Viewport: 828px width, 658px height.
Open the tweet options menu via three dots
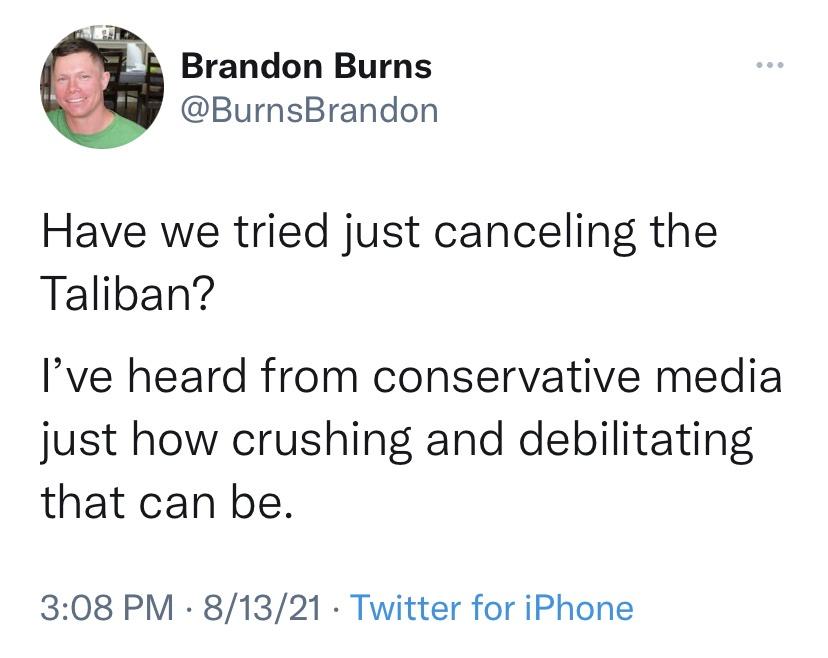tap(770, 63)
